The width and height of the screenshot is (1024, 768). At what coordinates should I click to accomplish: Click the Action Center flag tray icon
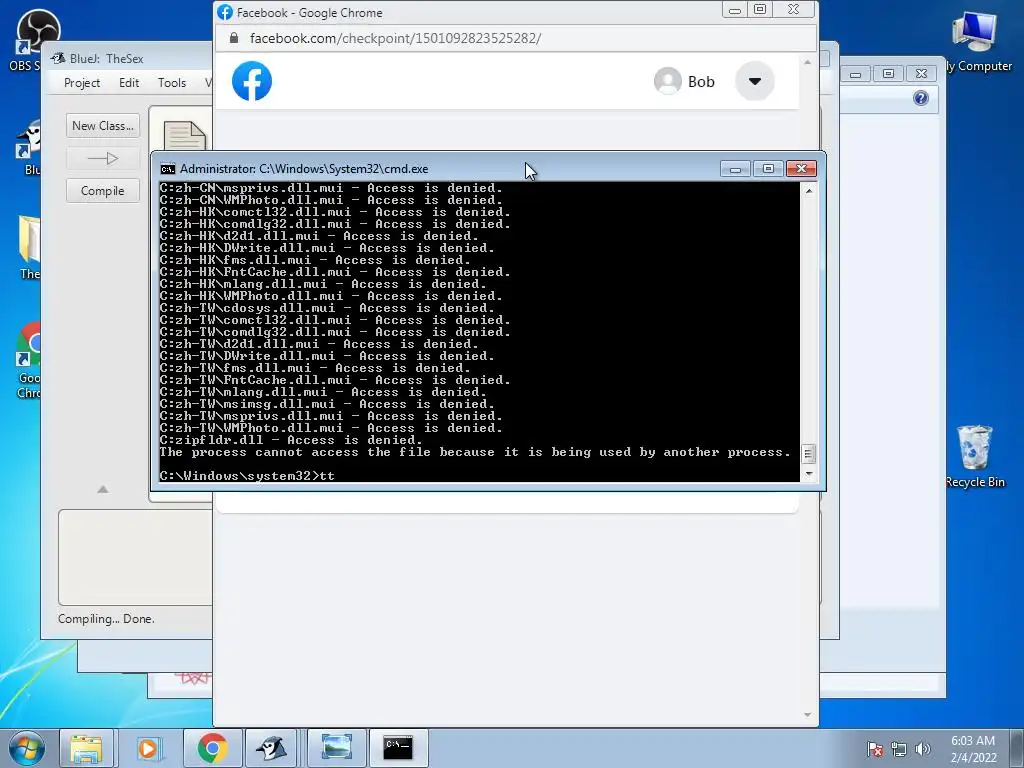point(875,749)
